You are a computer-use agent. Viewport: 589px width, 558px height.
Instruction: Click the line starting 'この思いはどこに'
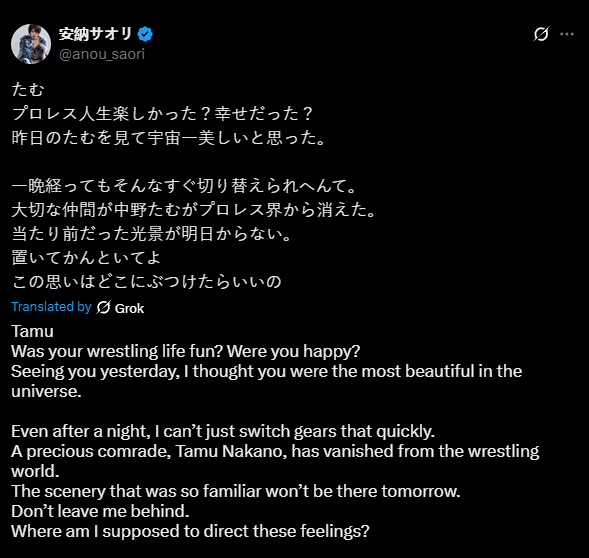tap(146, 282)
